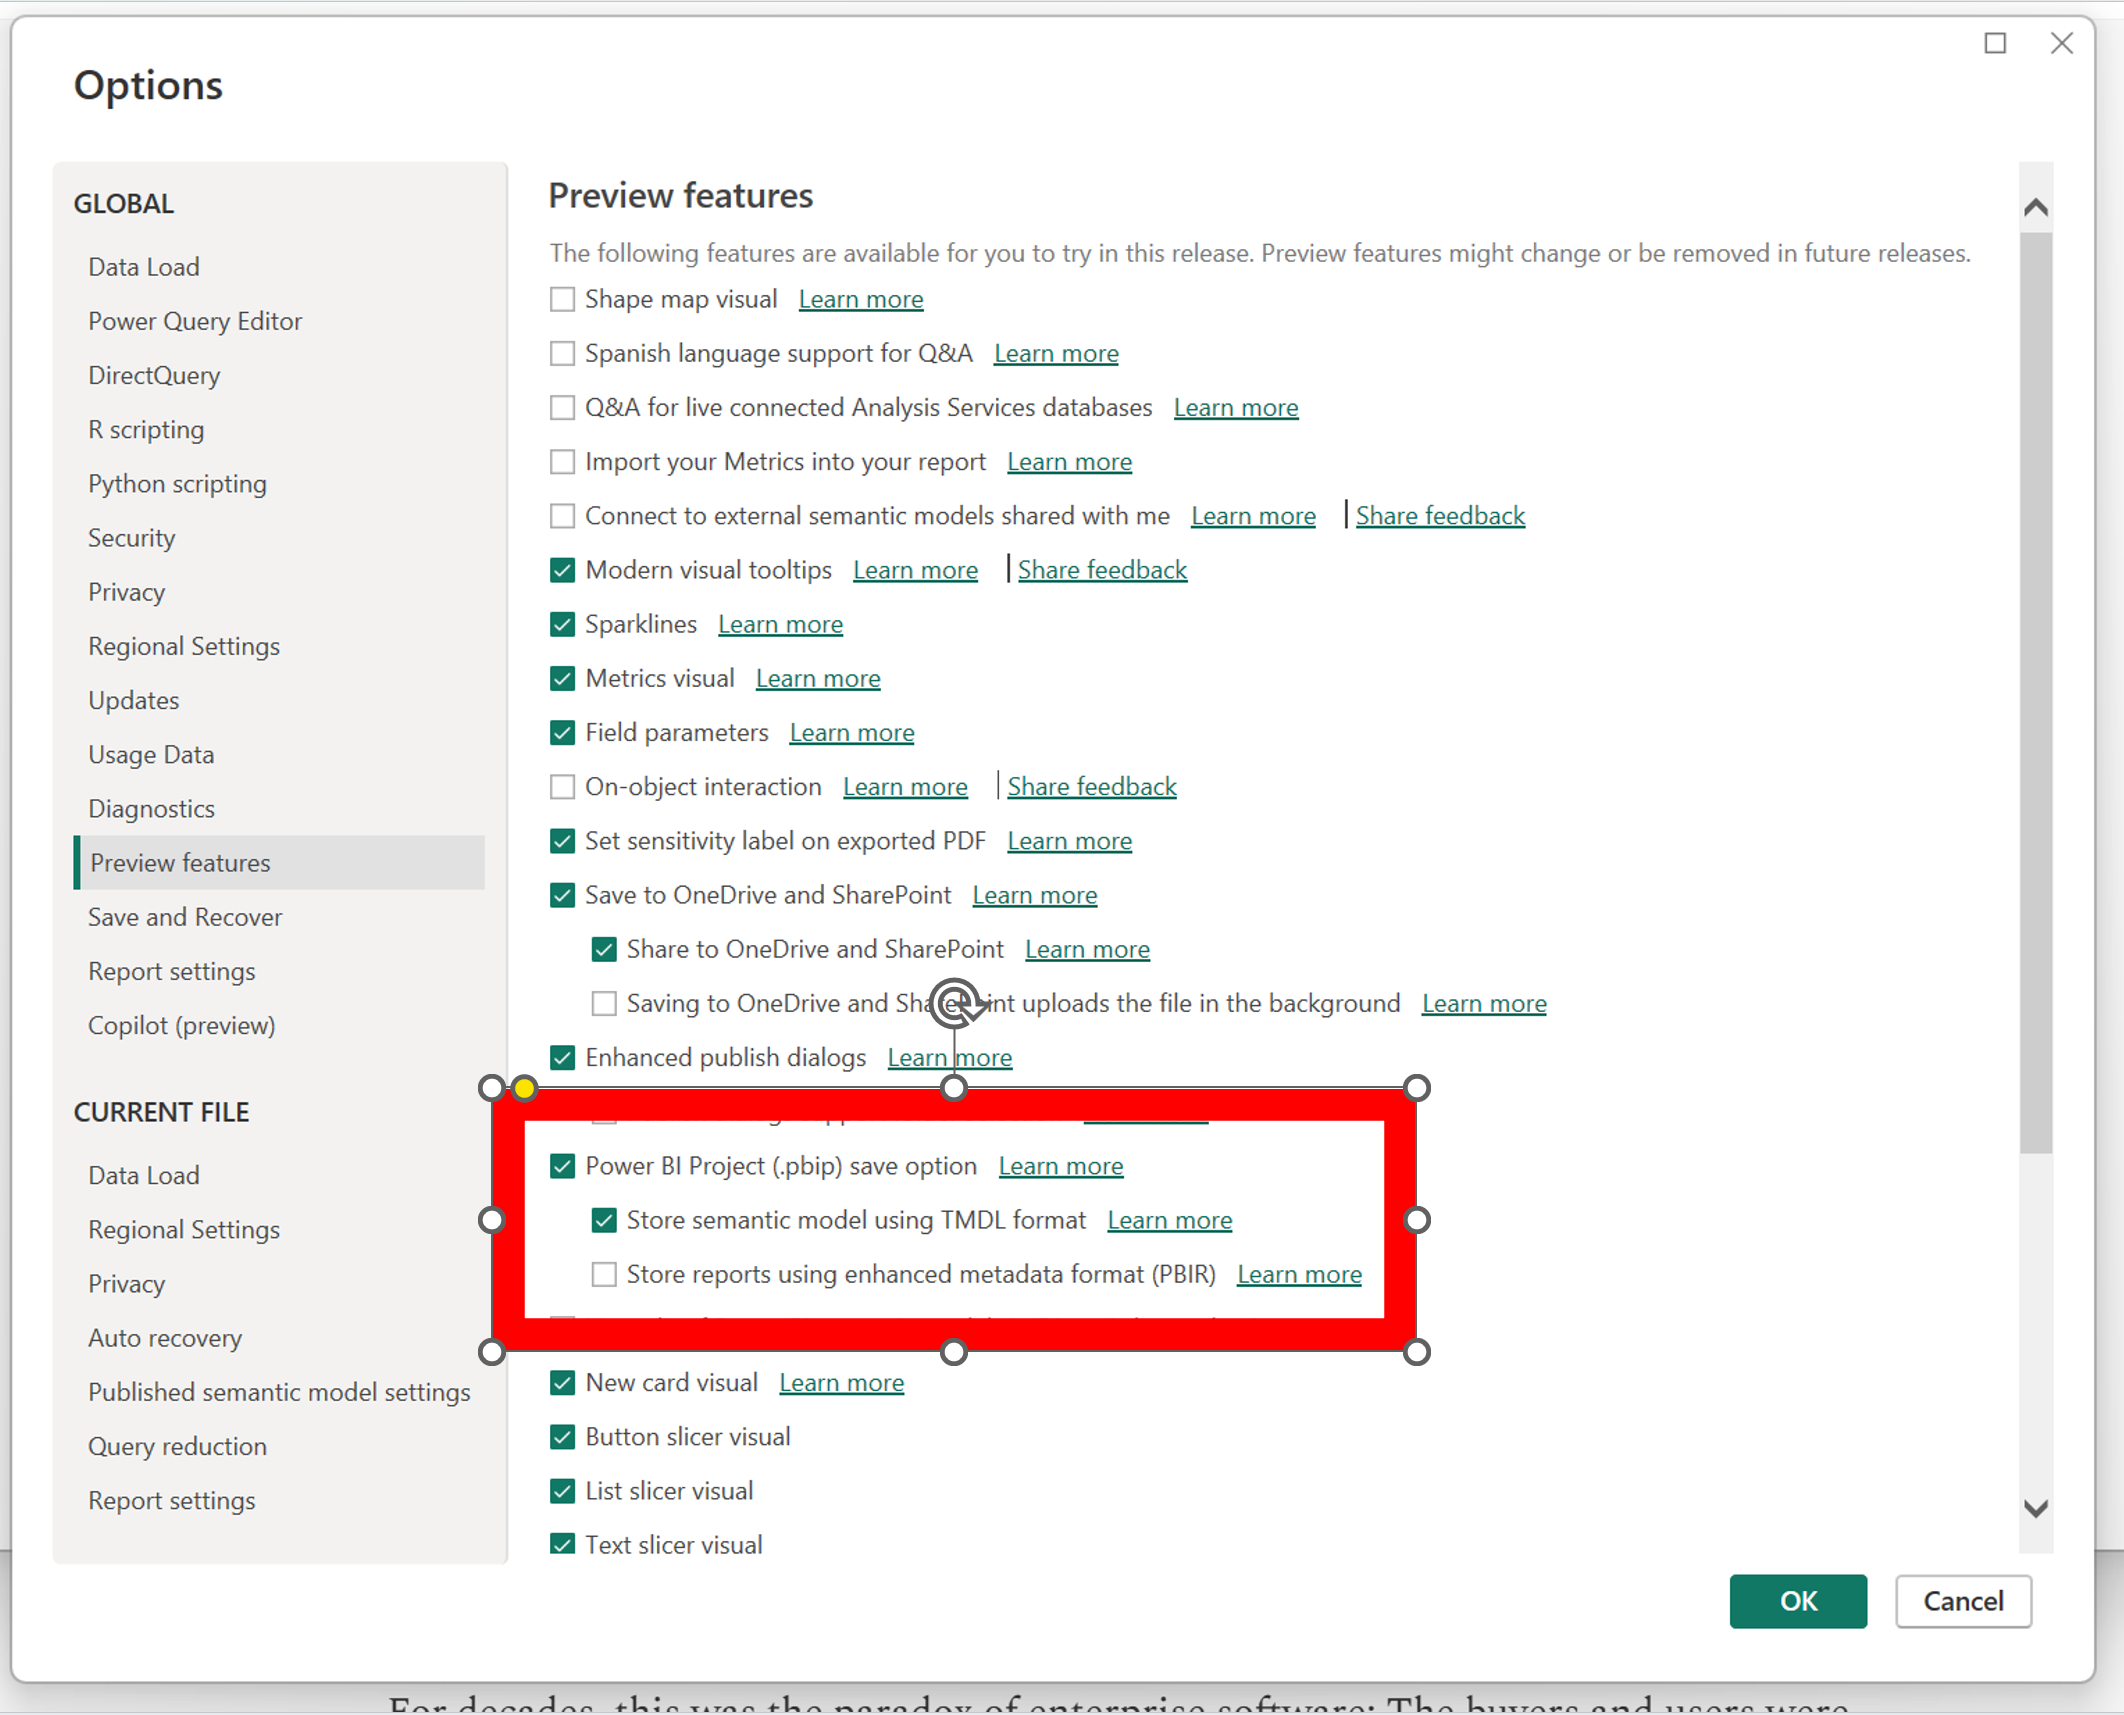
Task: Toggle Button slicer visual checkbox
Action: point(562,1437)
